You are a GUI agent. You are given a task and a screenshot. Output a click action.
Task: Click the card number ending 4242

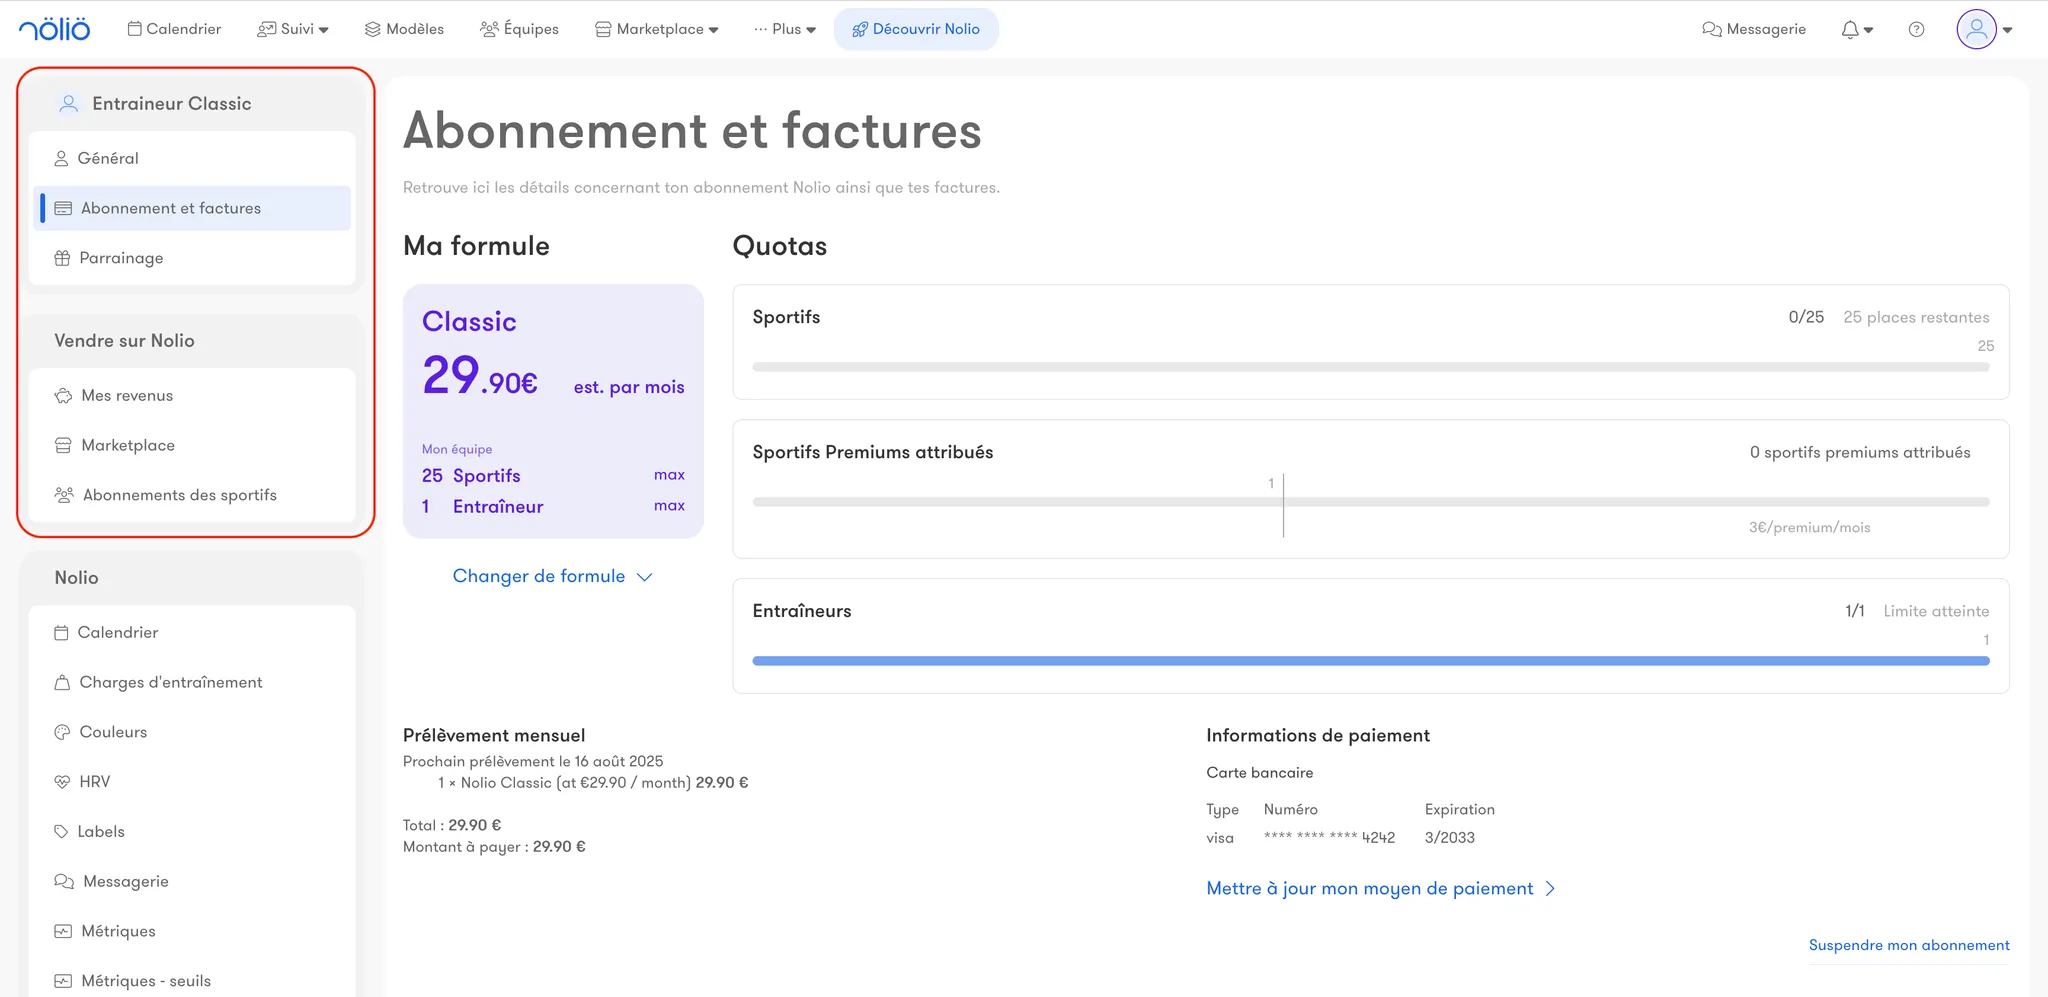pos(1329,838)
